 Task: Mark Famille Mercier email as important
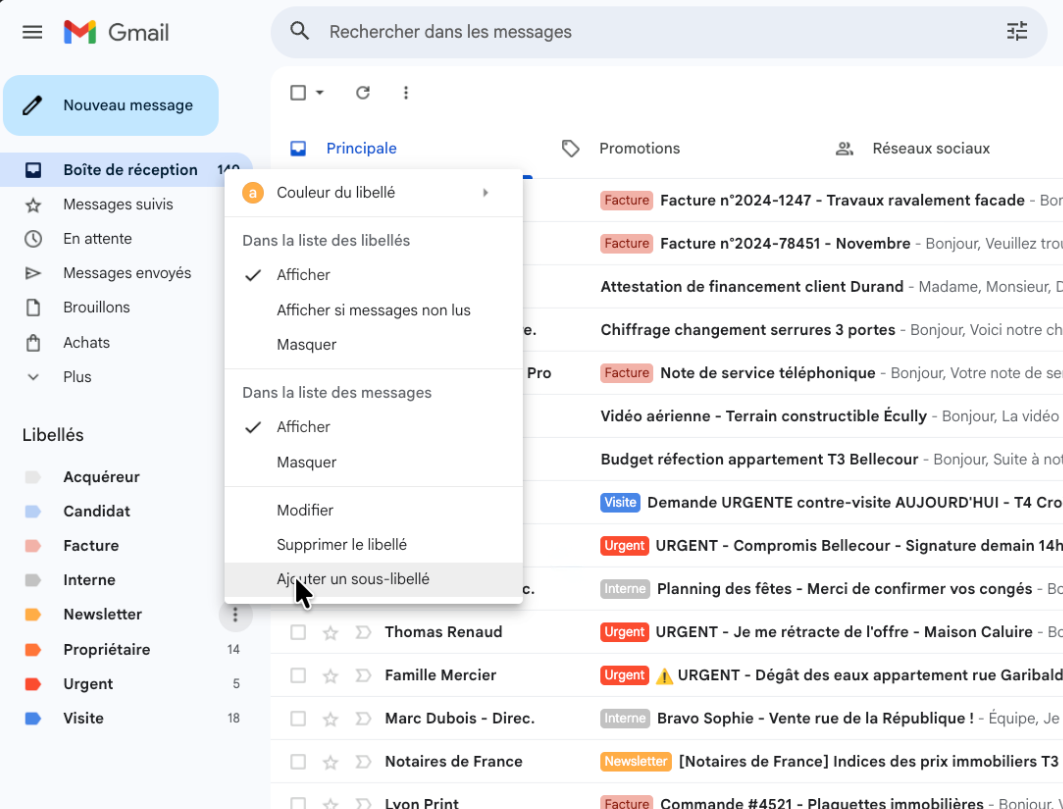[363, 675]
